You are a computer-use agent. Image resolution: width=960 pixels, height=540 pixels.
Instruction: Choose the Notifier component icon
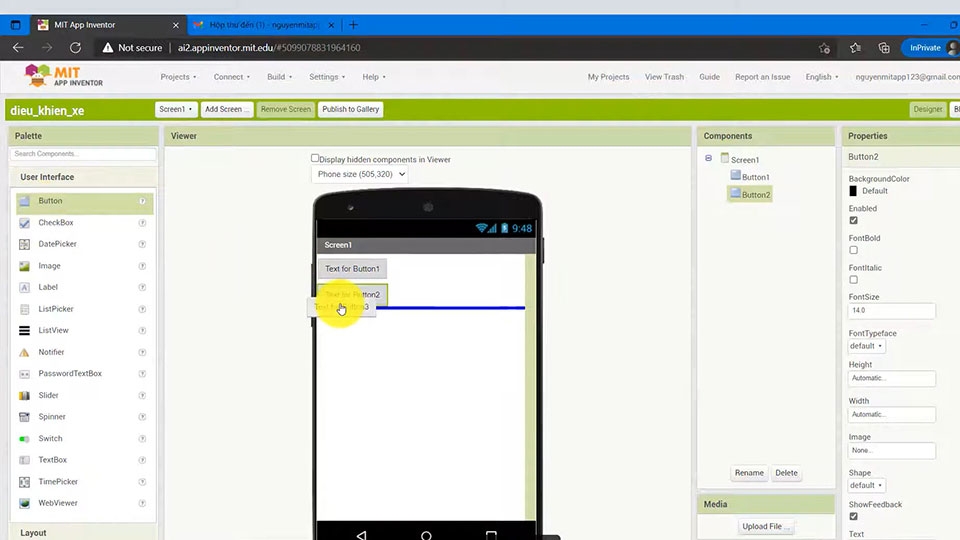pos(24,352)
